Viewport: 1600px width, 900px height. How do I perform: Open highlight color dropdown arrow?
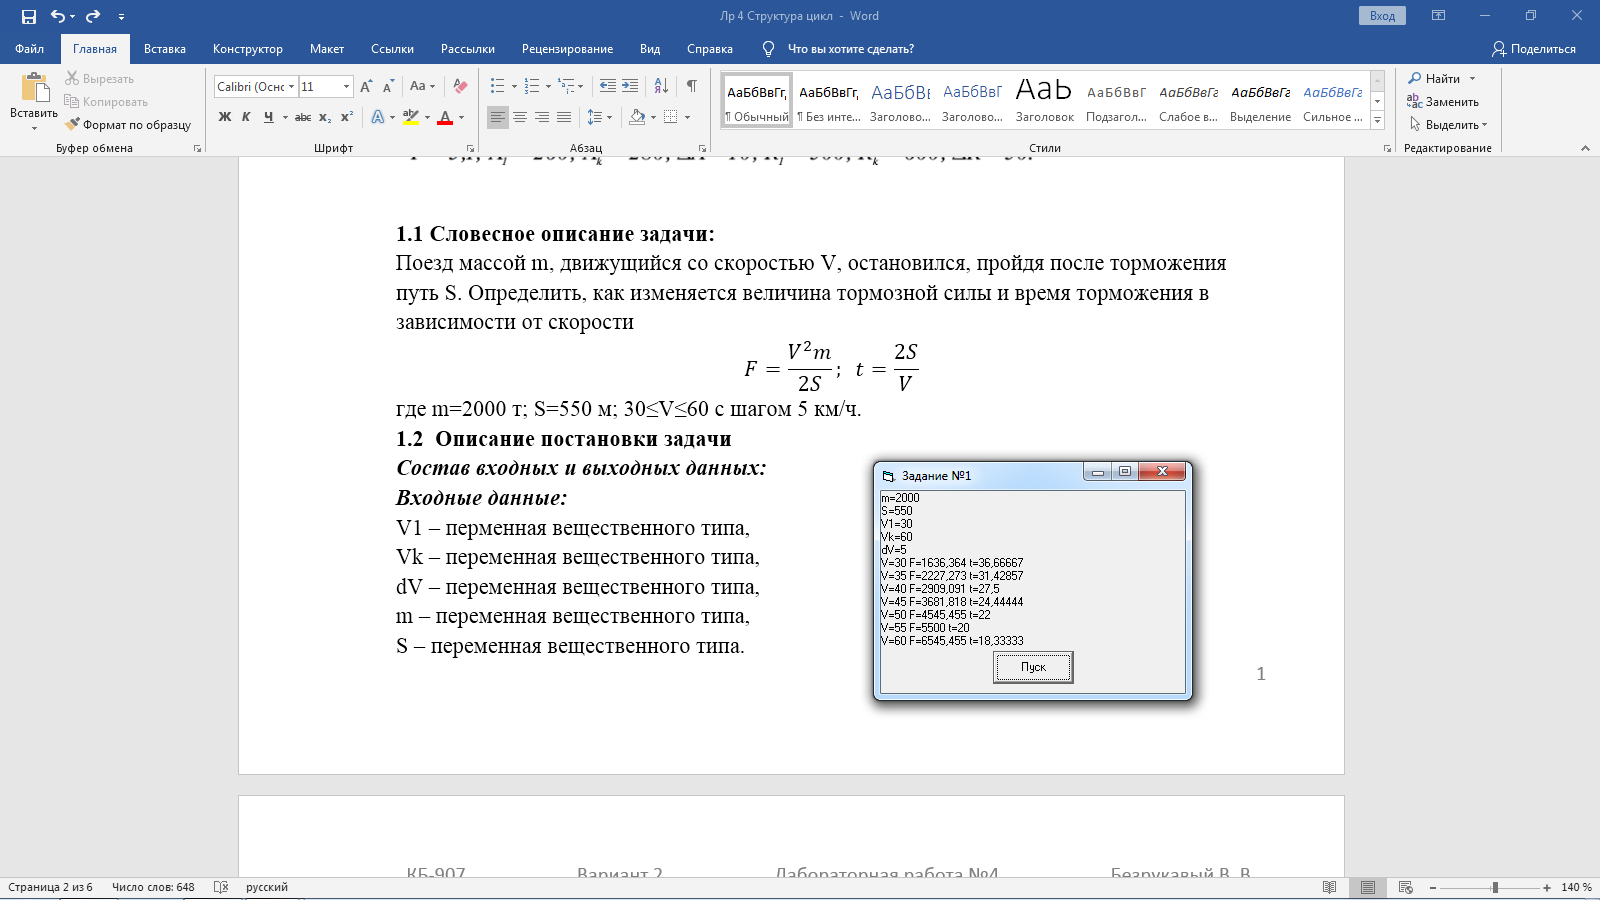coord(427,117)
